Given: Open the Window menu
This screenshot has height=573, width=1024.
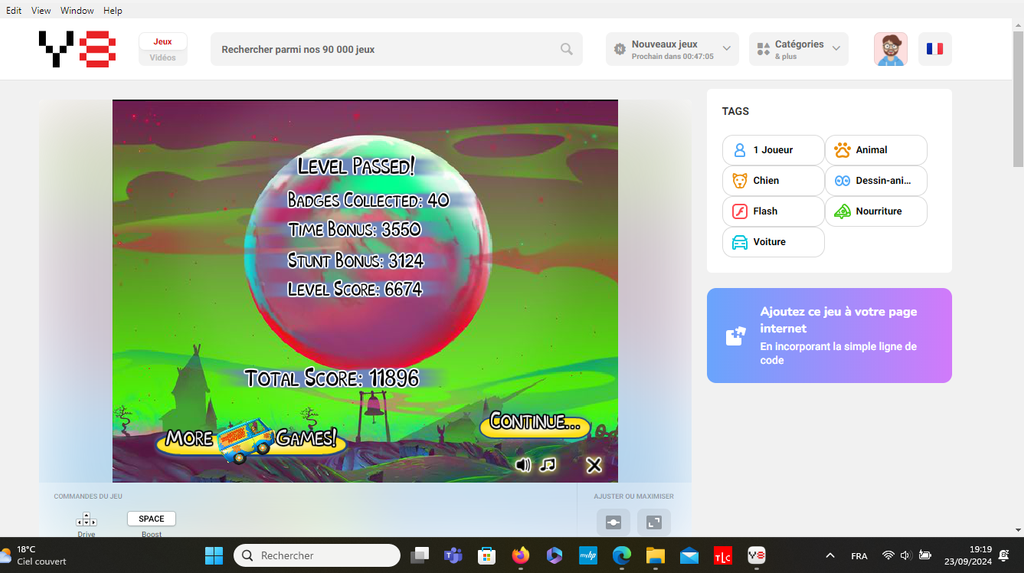Looking at the screenshot, I should (77, 11).
